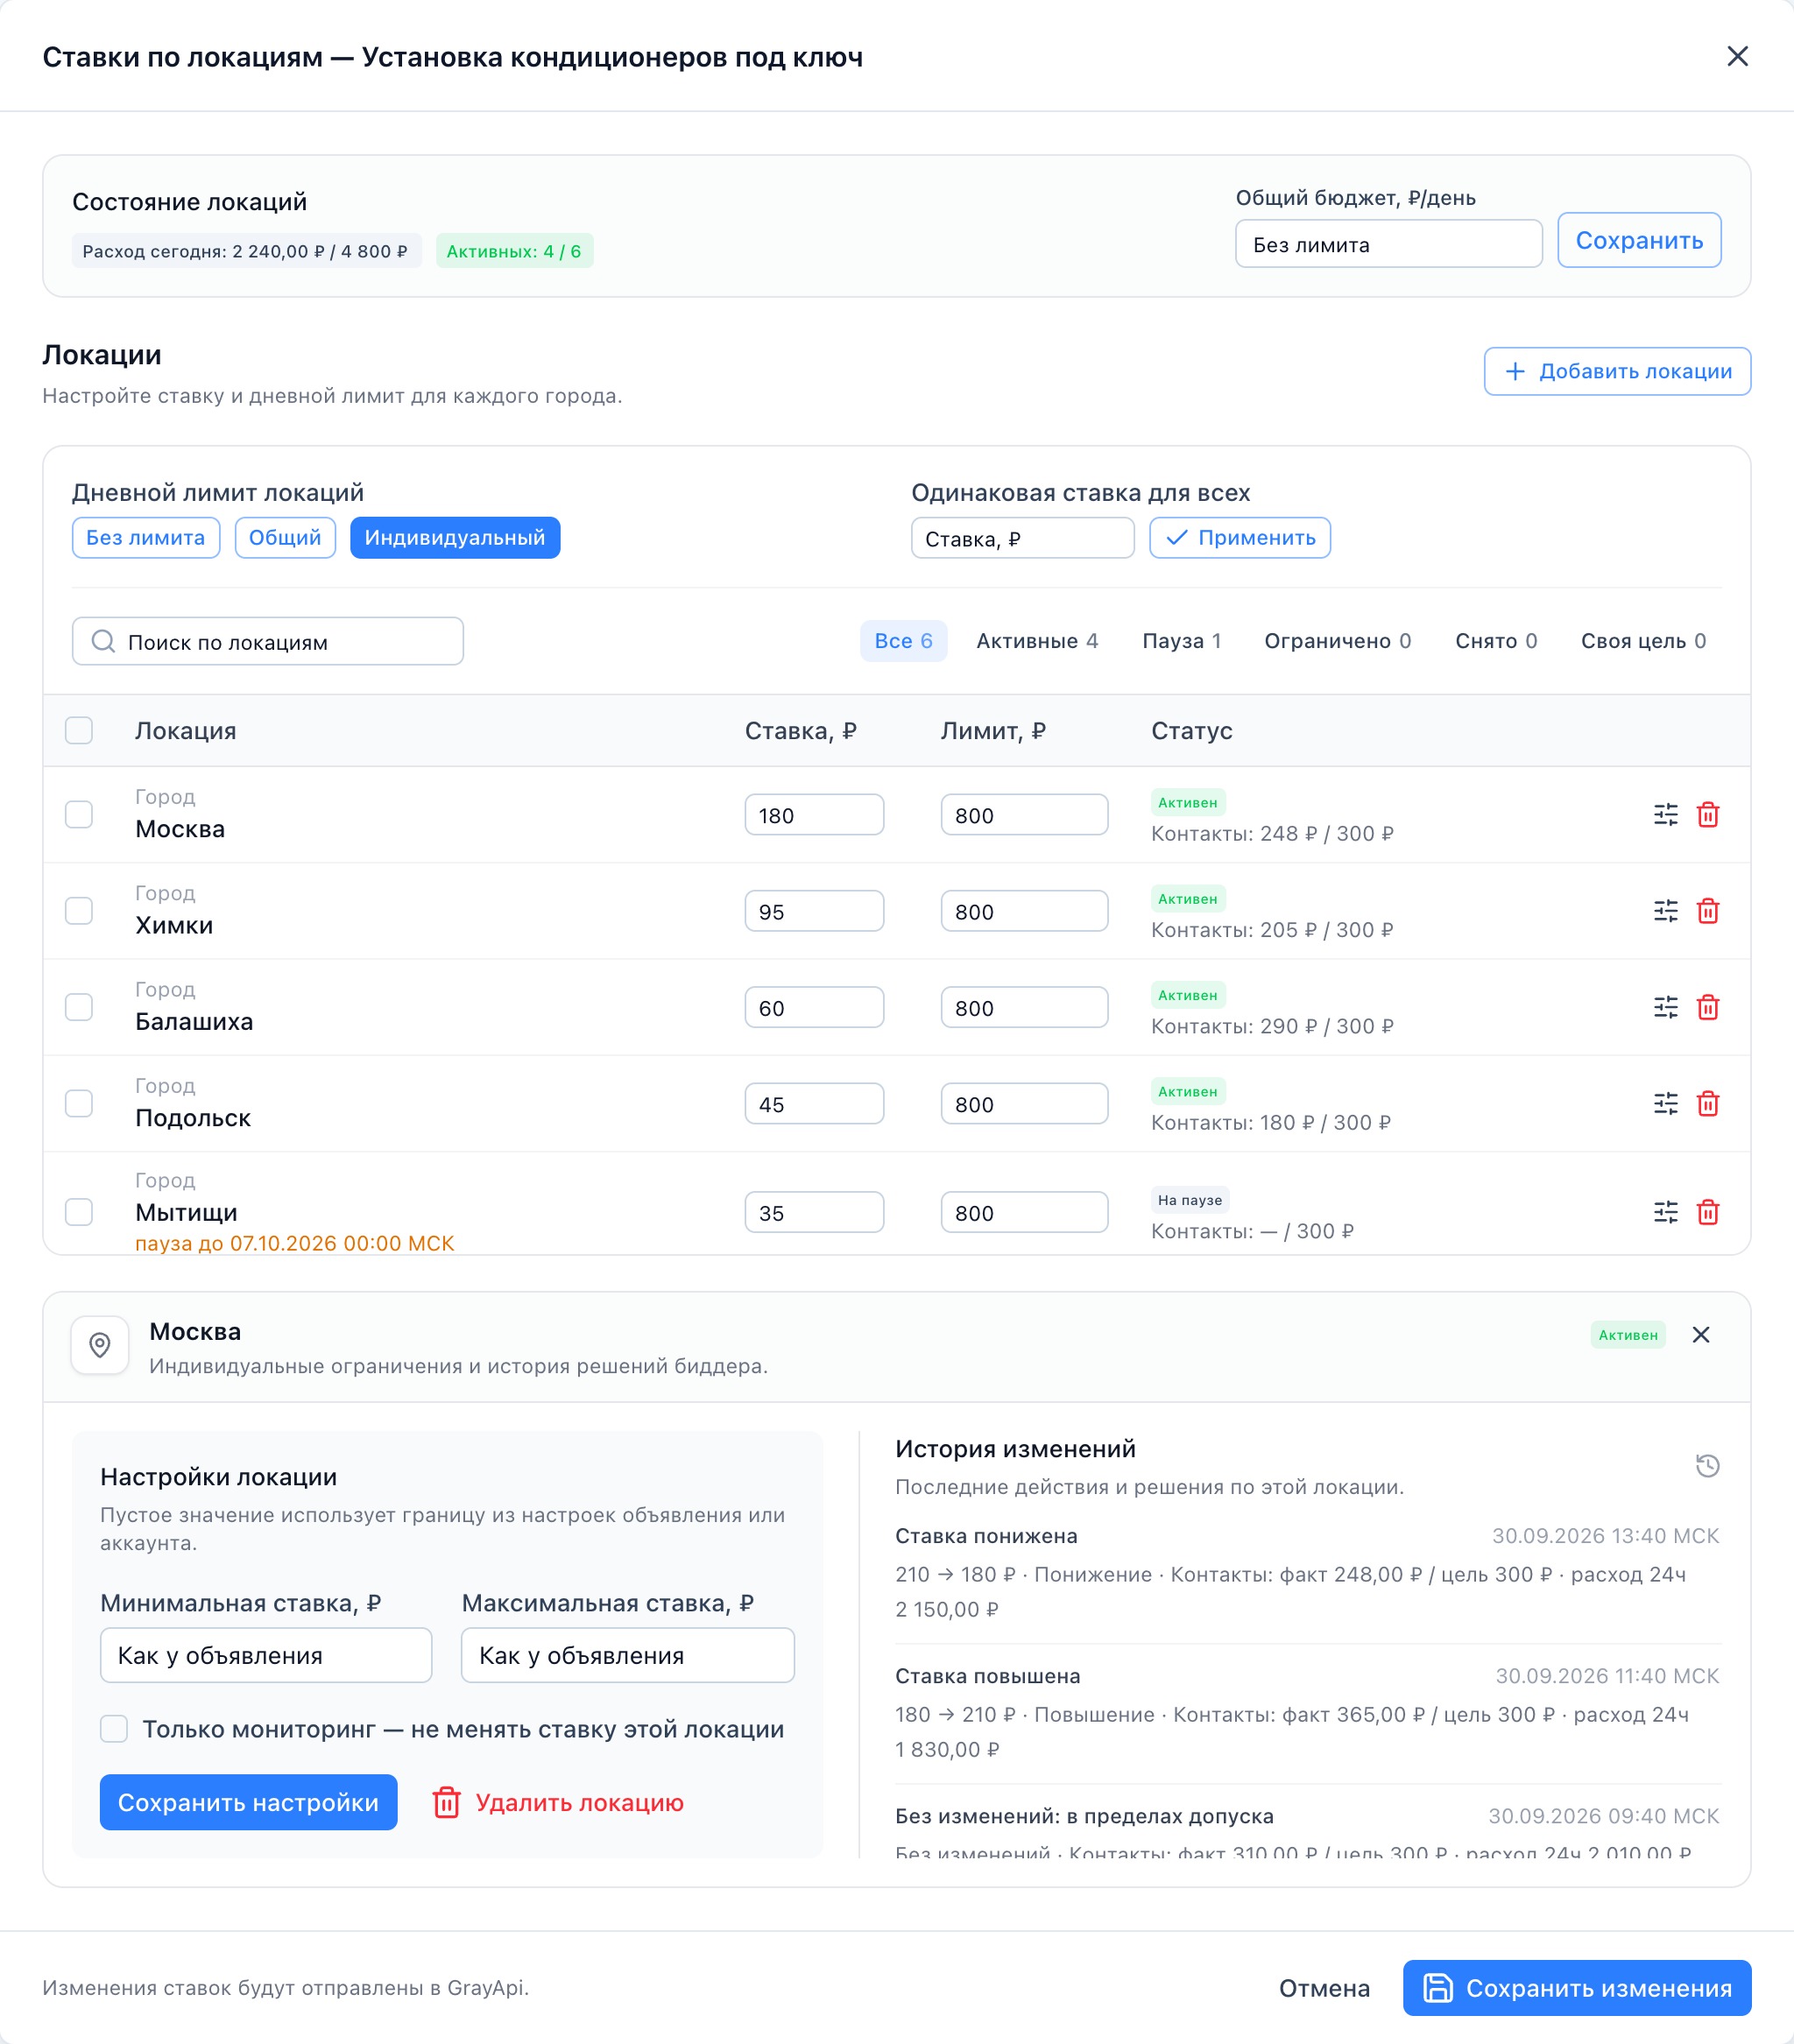Switch to the Пауза 1 filter tab
Screen dimensions: 1794x2044
tap(1182, 641)
